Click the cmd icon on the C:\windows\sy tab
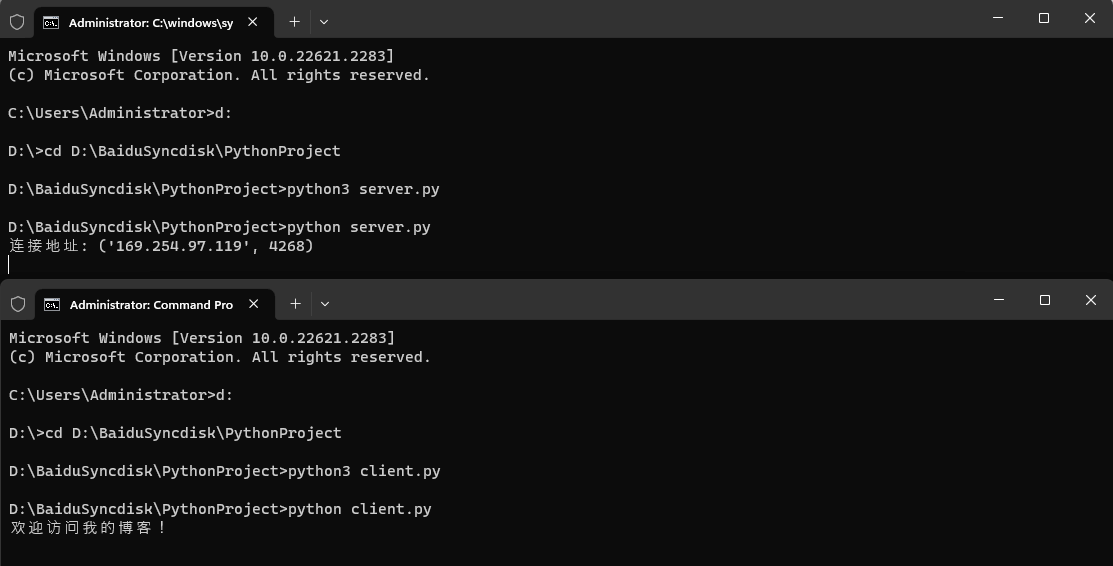Screen dimensions: 1113x566 (51, 22)
